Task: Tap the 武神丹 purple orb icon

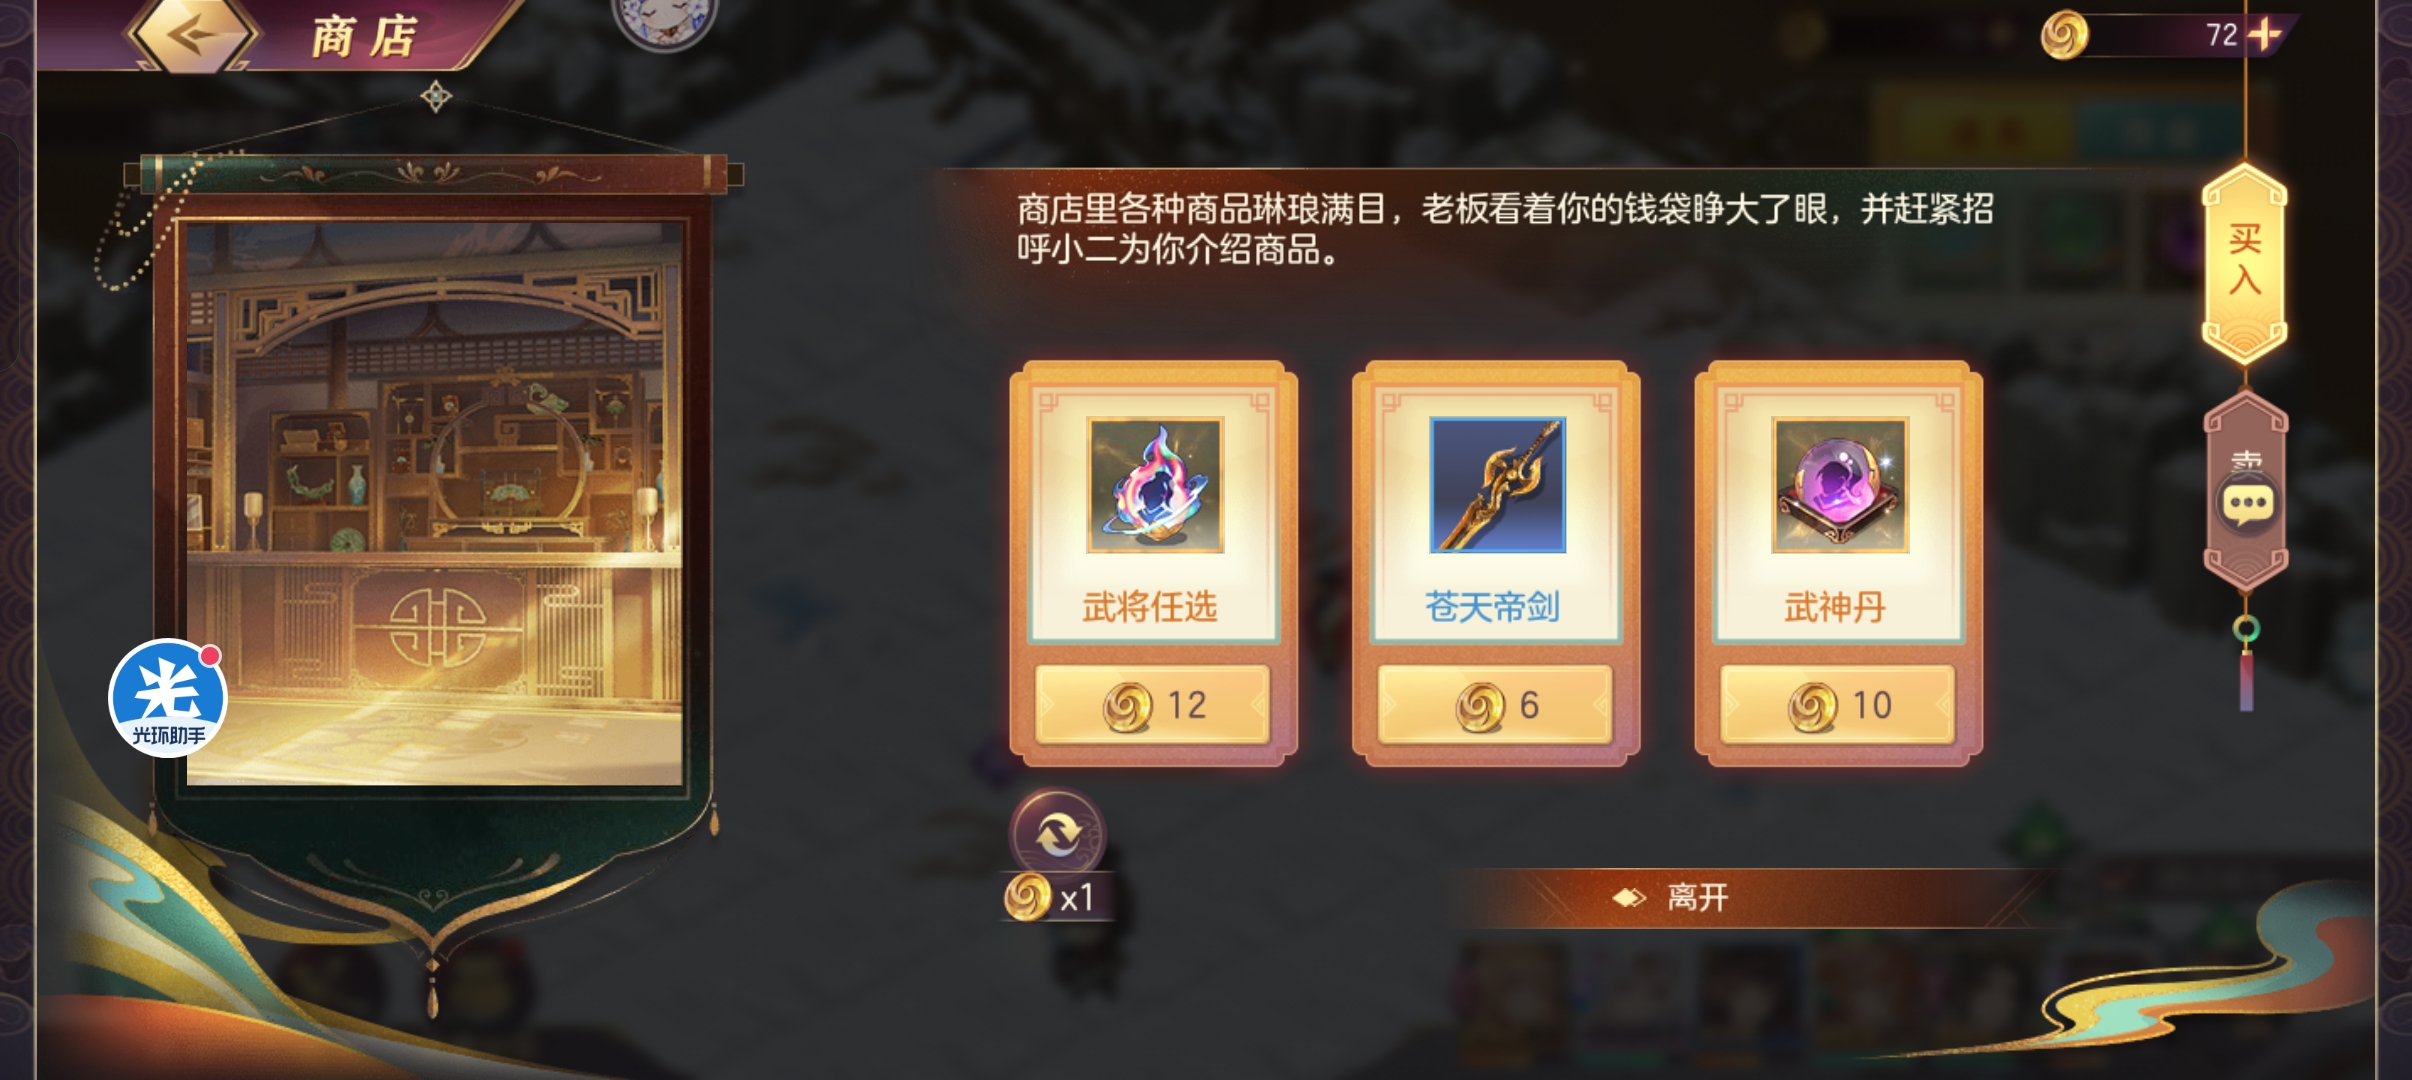Action: pos(1840,485)
